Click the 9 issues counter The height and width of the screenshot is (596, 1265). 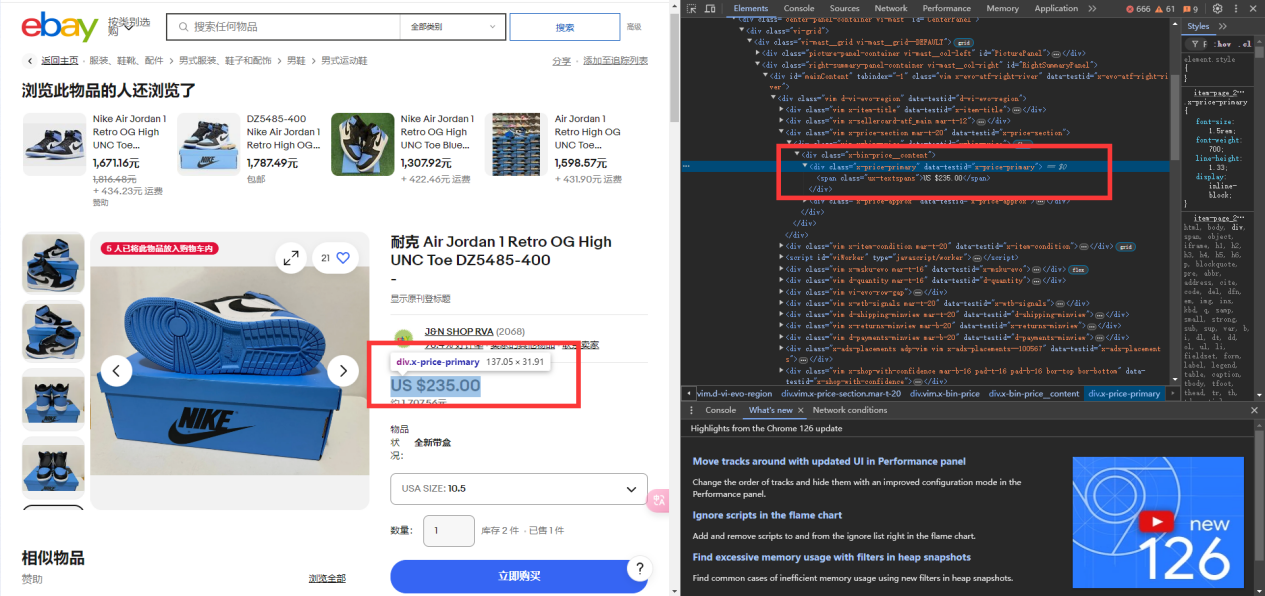[x=1191, y=9]
